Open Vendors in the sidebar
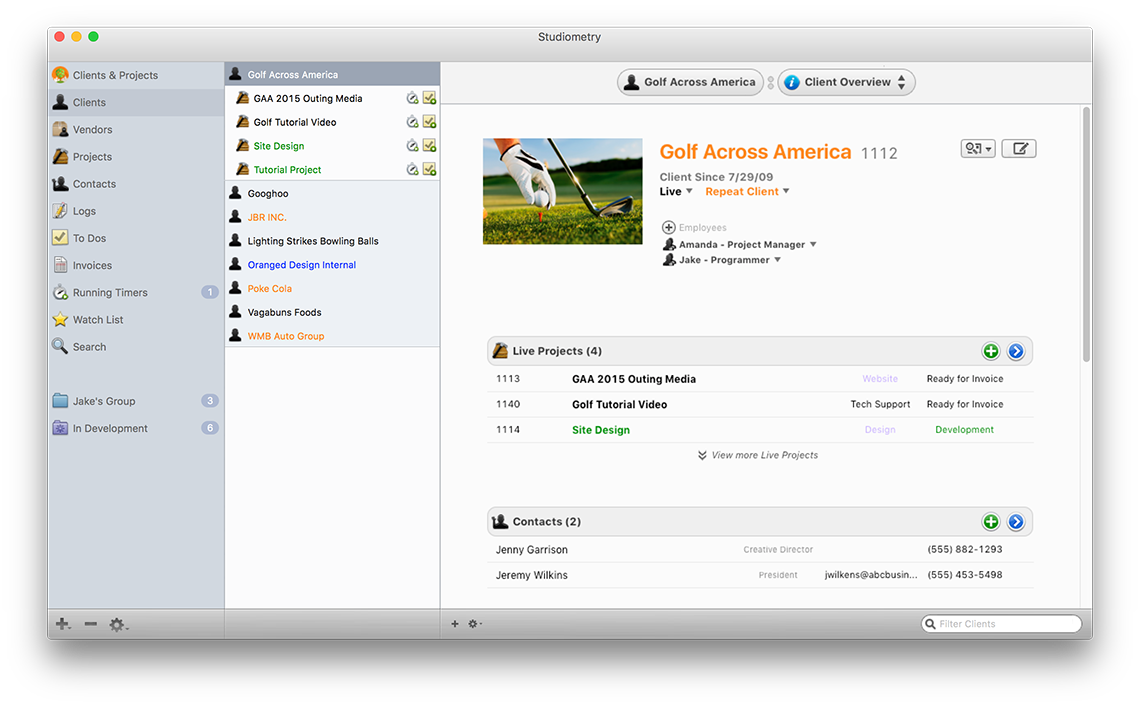The image size is (1140, 707). tap(136, 129)
